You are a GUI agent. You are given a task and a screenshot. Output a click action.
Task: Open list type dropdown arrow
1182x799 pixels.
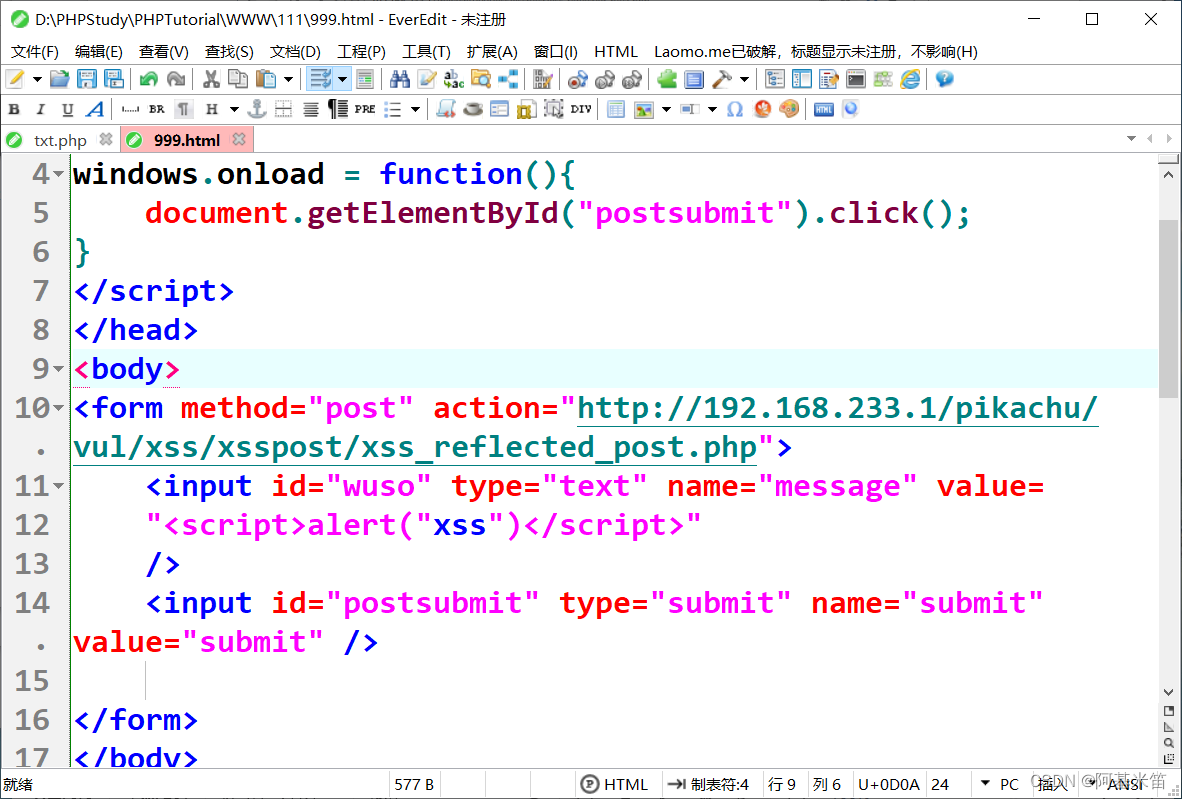point(415,110)
